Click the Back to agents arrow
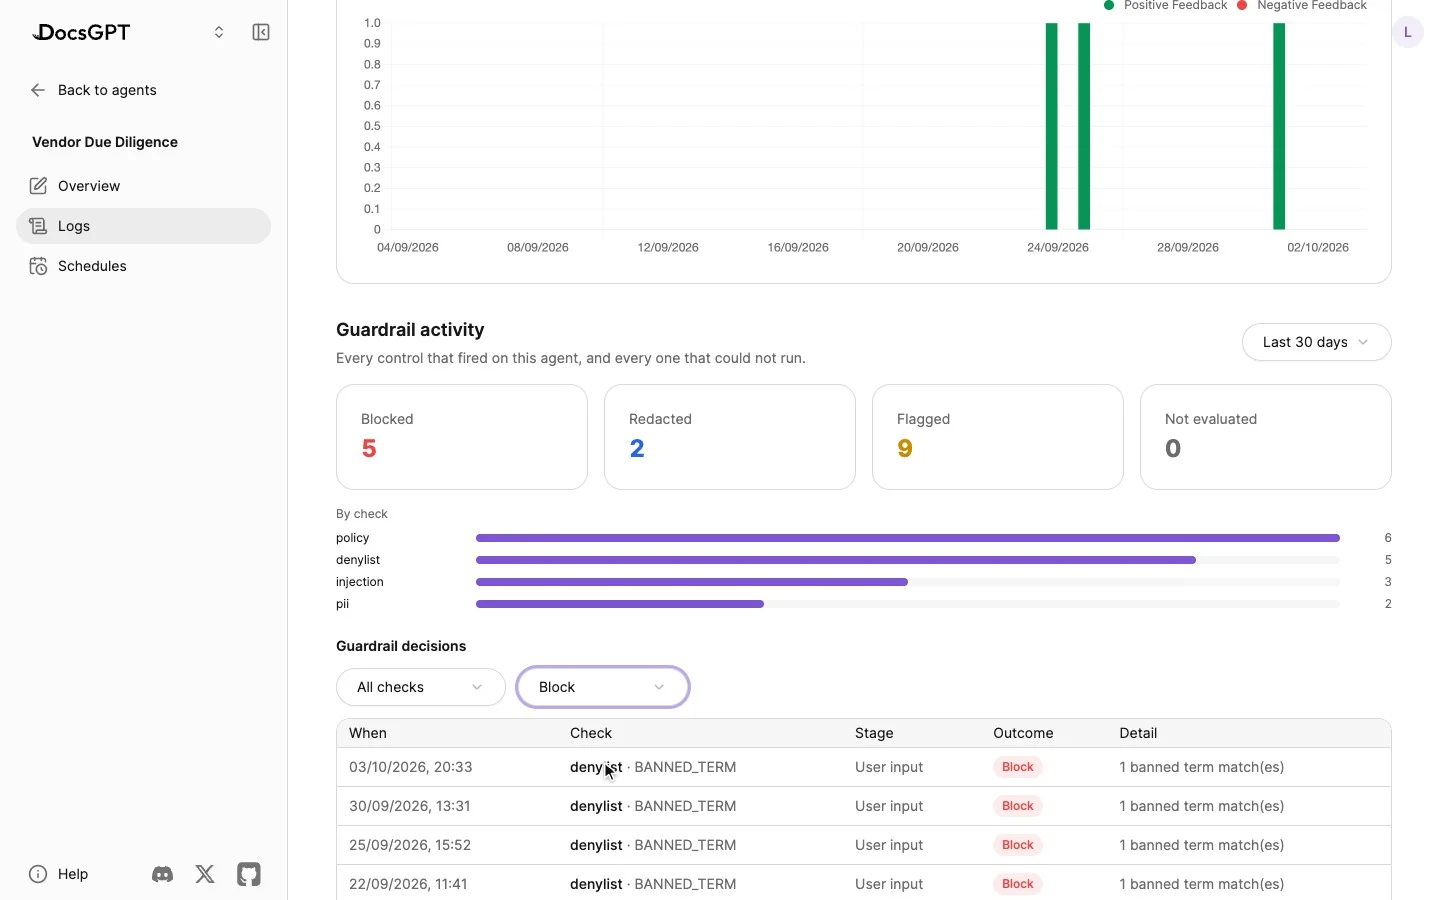 pos(38,90)
